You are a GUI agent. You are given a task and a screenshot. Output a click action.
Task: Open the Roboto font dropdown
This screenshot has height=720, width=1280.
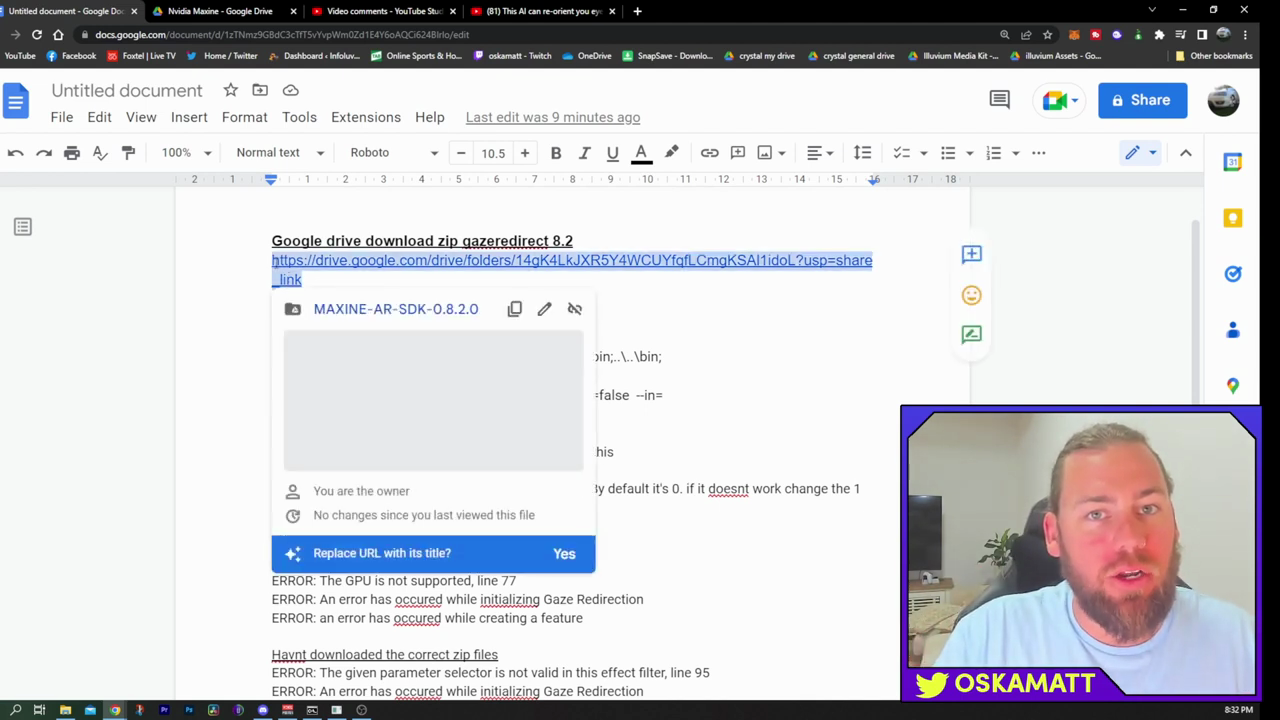pyautogui.click(x=394, y=153)
